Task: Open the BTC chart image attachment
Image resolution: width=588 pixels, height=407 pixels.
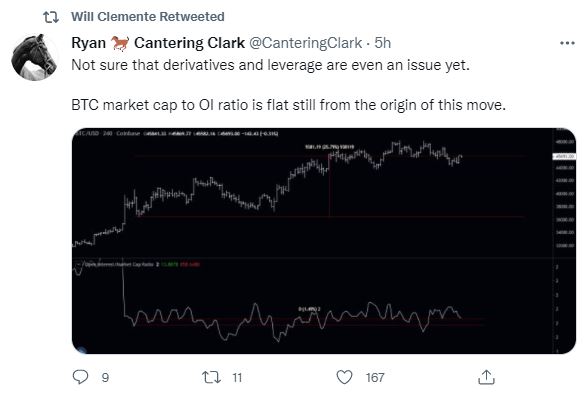Action: click(x=324, y=240)
